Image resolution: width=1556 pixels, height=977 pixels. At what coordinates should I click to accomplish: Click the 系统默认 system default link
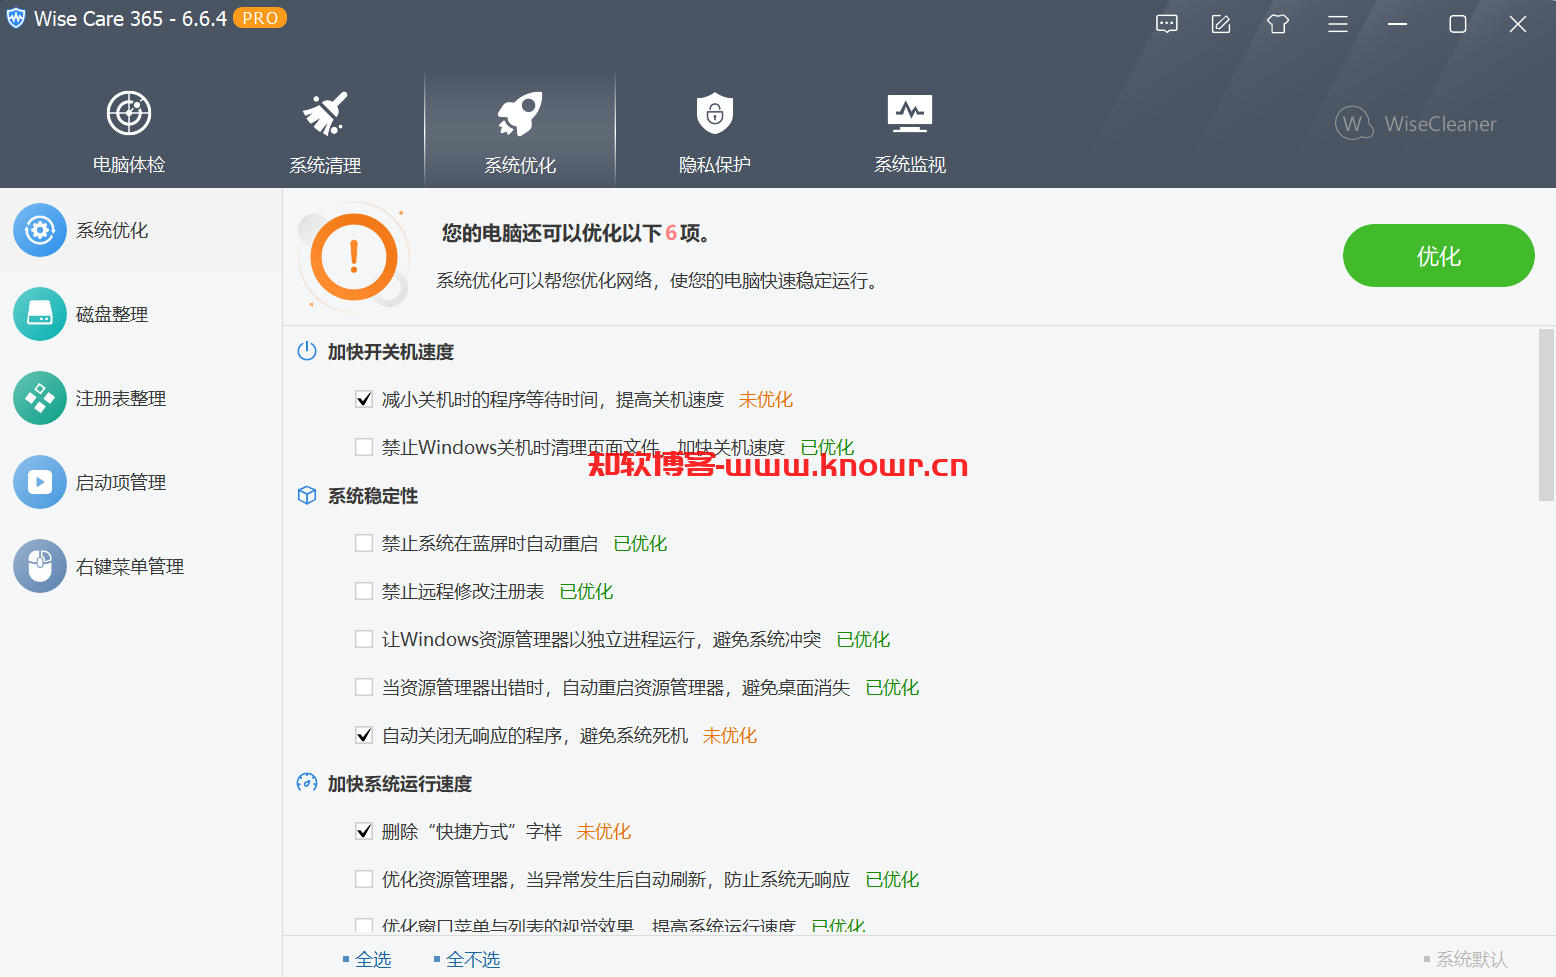[1471, 959]
